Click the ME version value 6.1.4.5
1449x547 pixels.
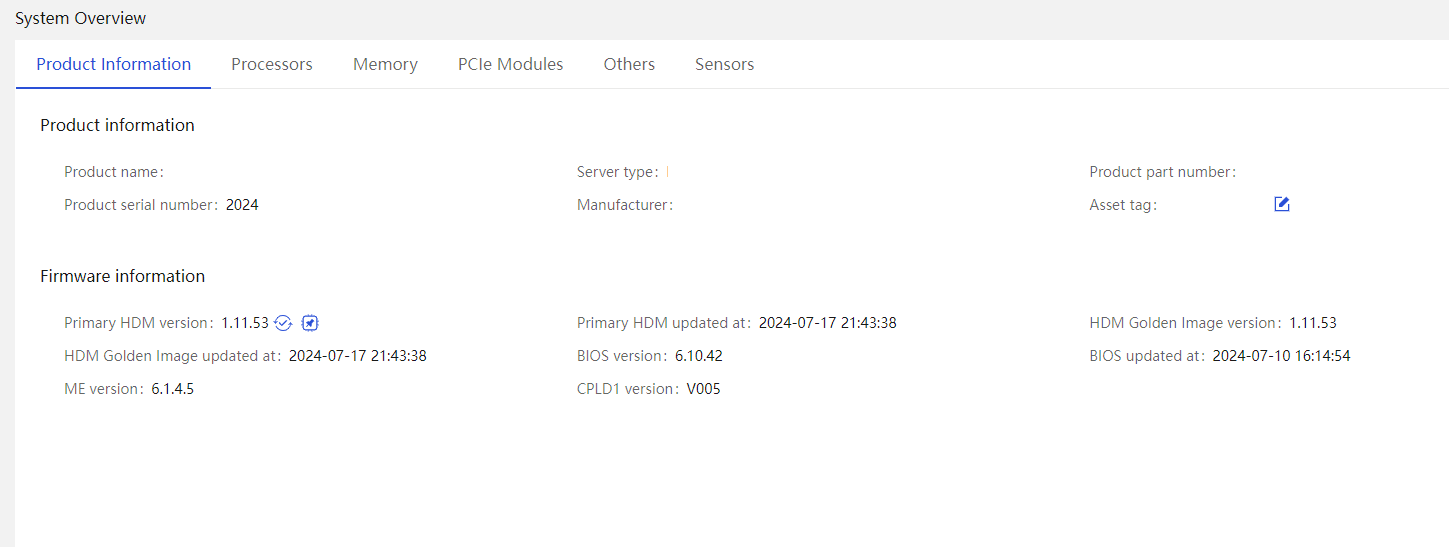tap(173, 389)
